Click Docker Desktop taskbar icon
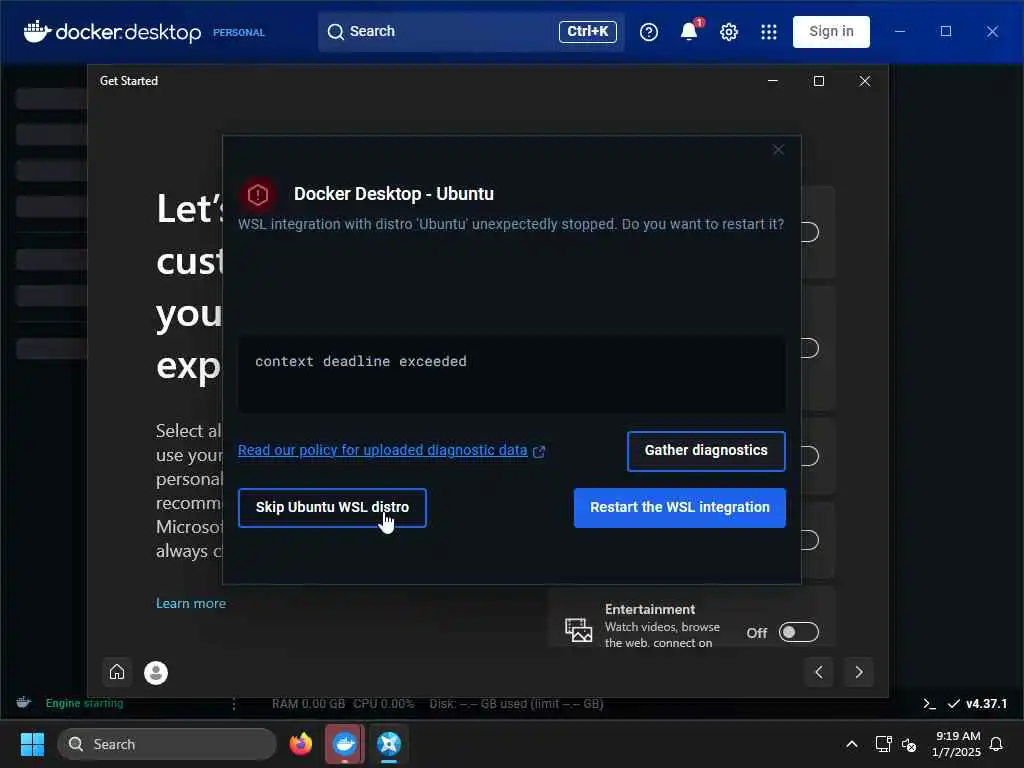This screenshot has width=1024, height=768. 344,744
